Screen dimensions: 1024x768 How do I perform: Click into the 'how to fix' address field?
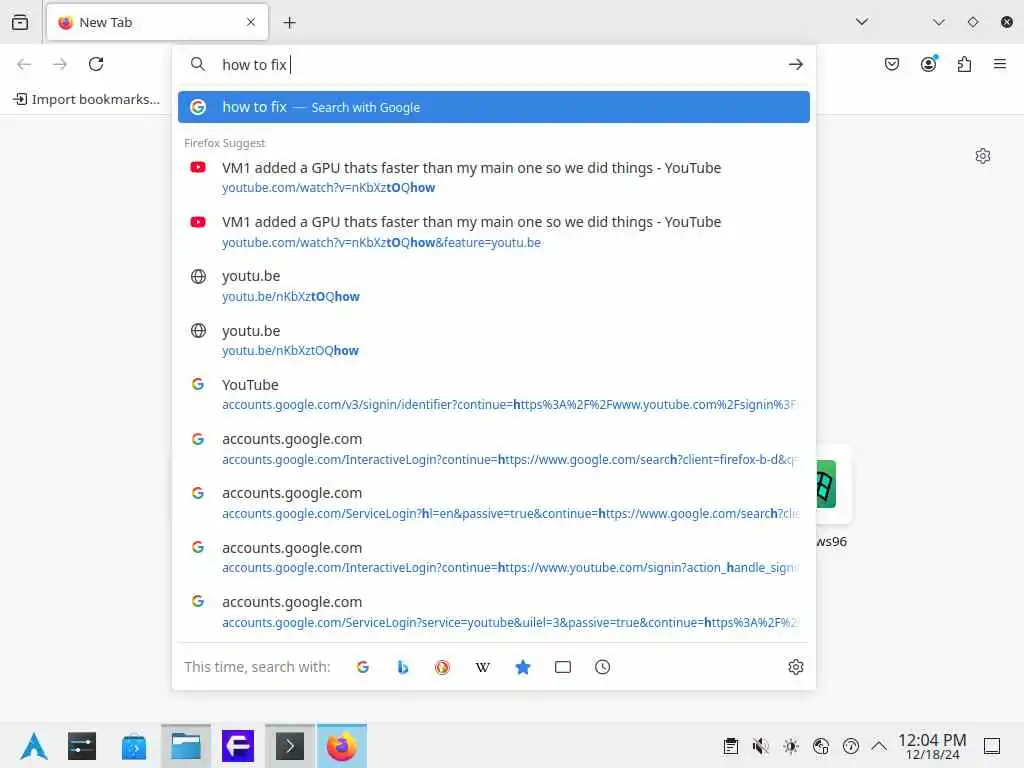(x=496, y=65)
